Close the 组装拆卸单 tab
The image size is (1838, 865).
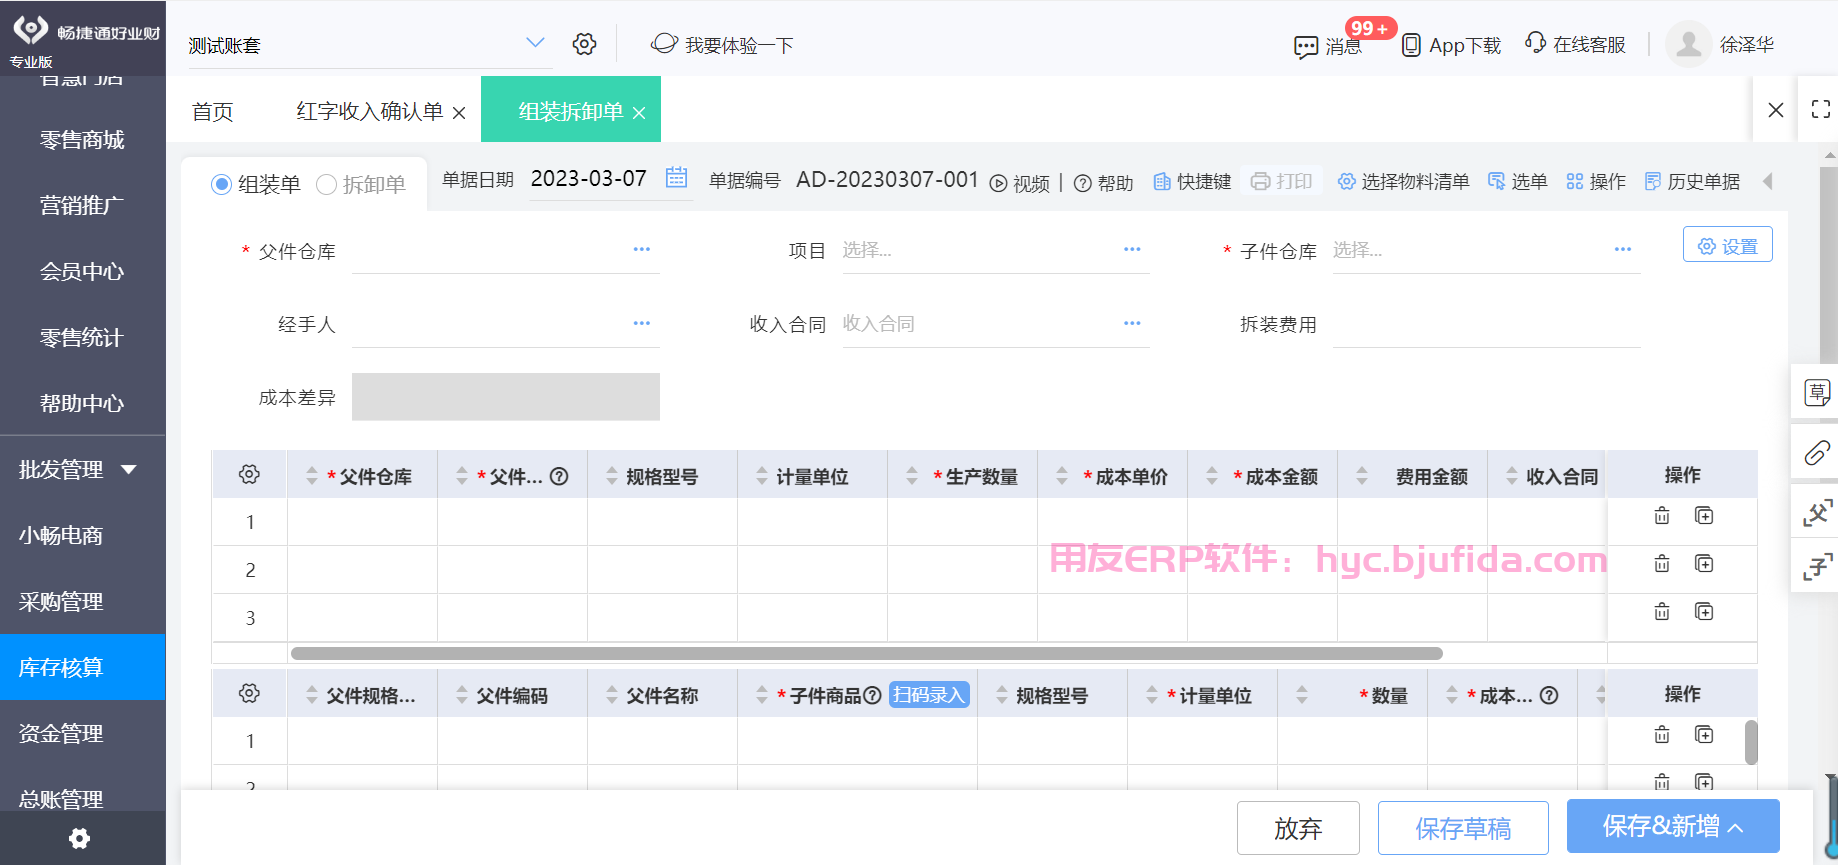[639, 113]
